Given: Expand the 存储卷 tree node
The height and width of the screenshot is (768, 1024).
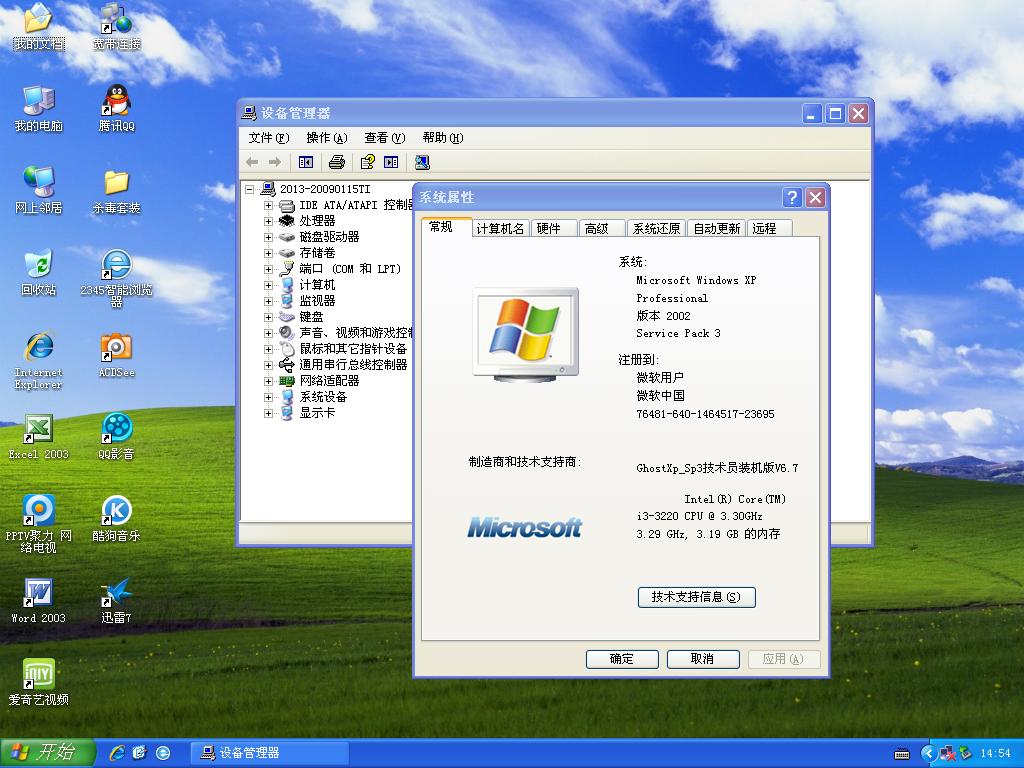Looking at the screenshot, I should [x=268, y=253].
